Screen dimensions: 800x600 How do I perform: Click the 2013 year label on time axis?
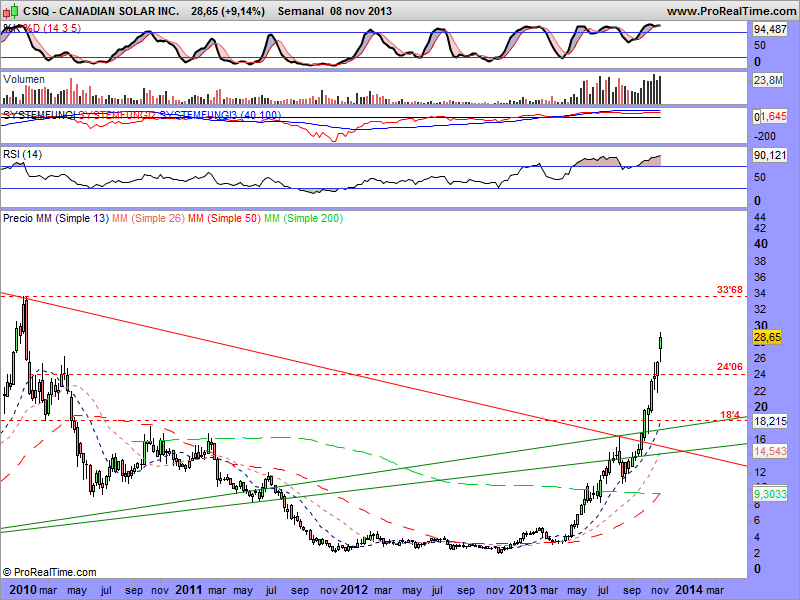click(522, 590)
